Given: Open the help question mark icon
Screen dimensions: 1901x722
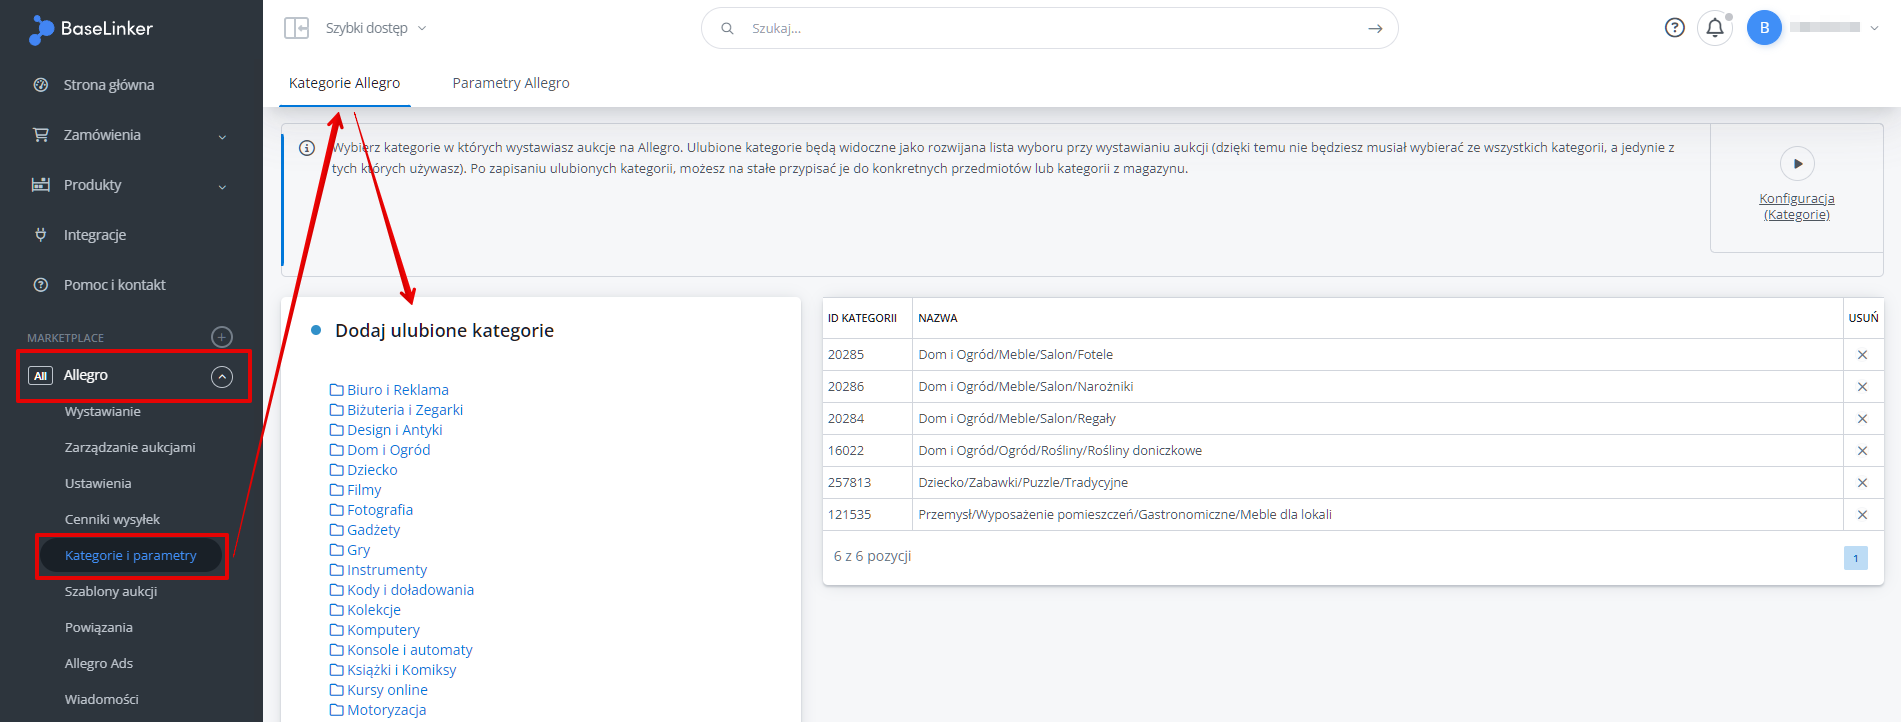Looking at the screenshot, I should [1675, 28].
